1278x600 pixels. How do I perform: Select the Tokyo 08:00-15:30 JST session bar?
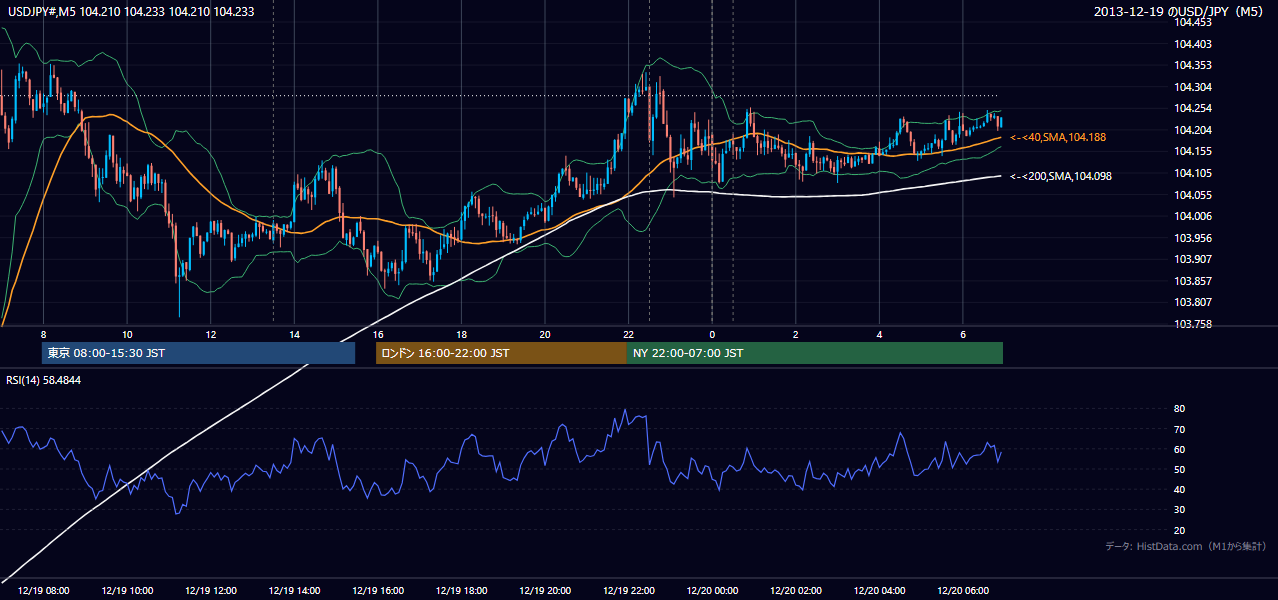(198, 353)
